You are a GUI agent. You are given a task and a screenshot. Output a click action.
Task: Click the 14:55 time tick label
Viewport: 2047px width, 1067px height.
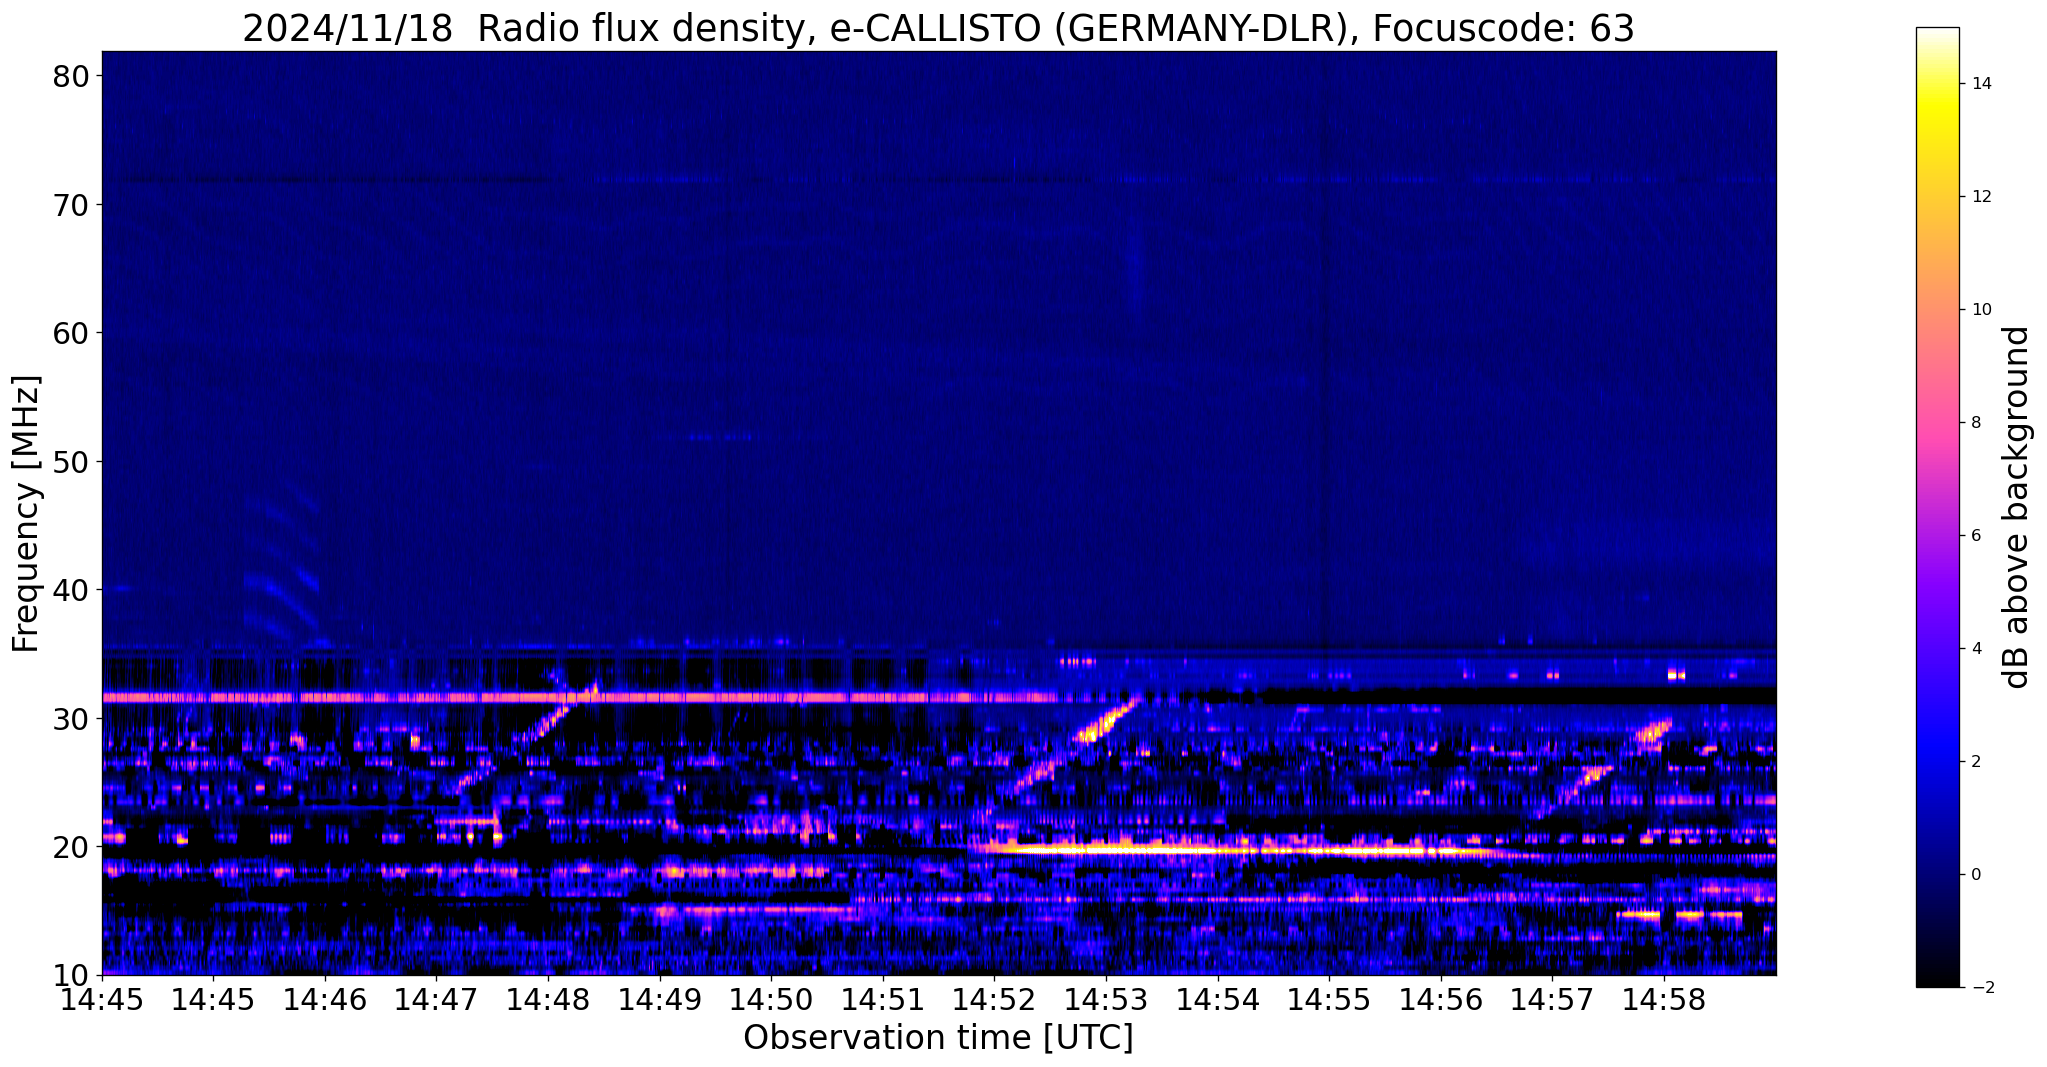tap(1329, 1000)
